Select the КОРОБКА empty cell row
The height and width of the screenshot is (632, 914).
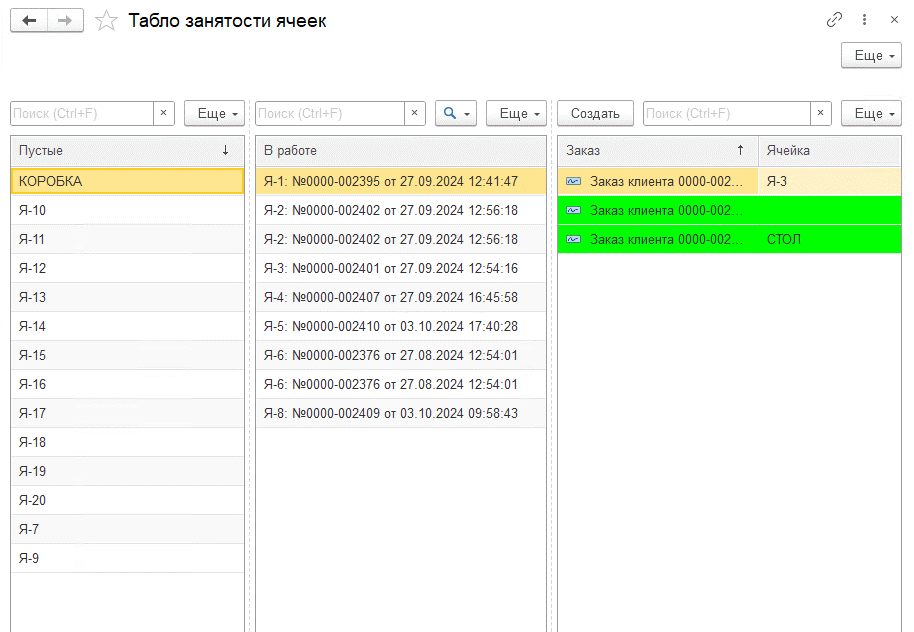point(127,181)
